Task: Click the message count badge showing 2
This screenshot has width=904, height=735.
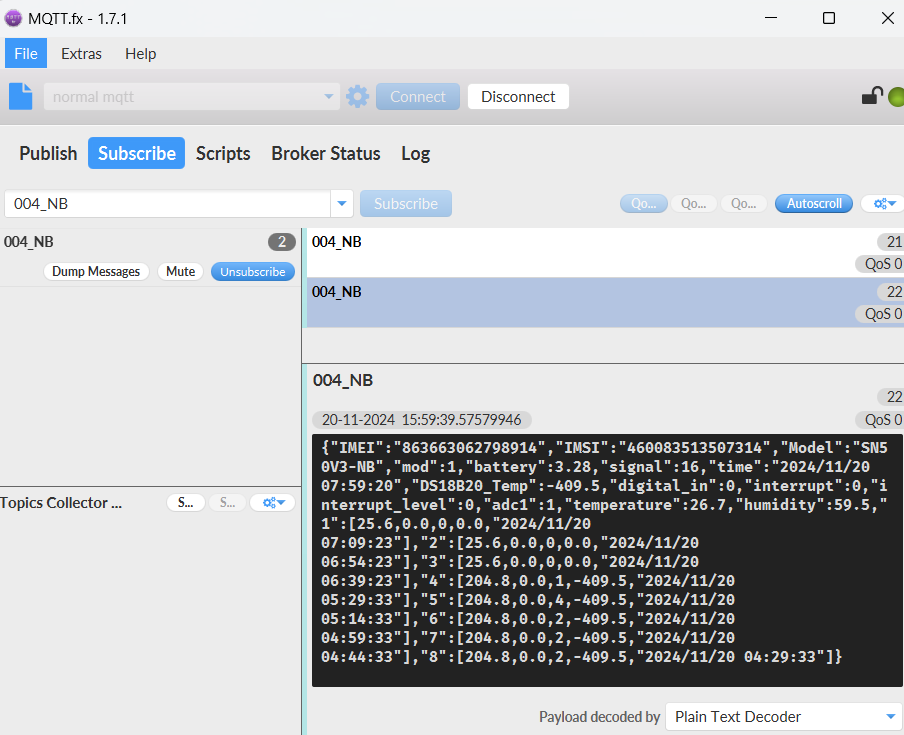Action: pos(282,242)
